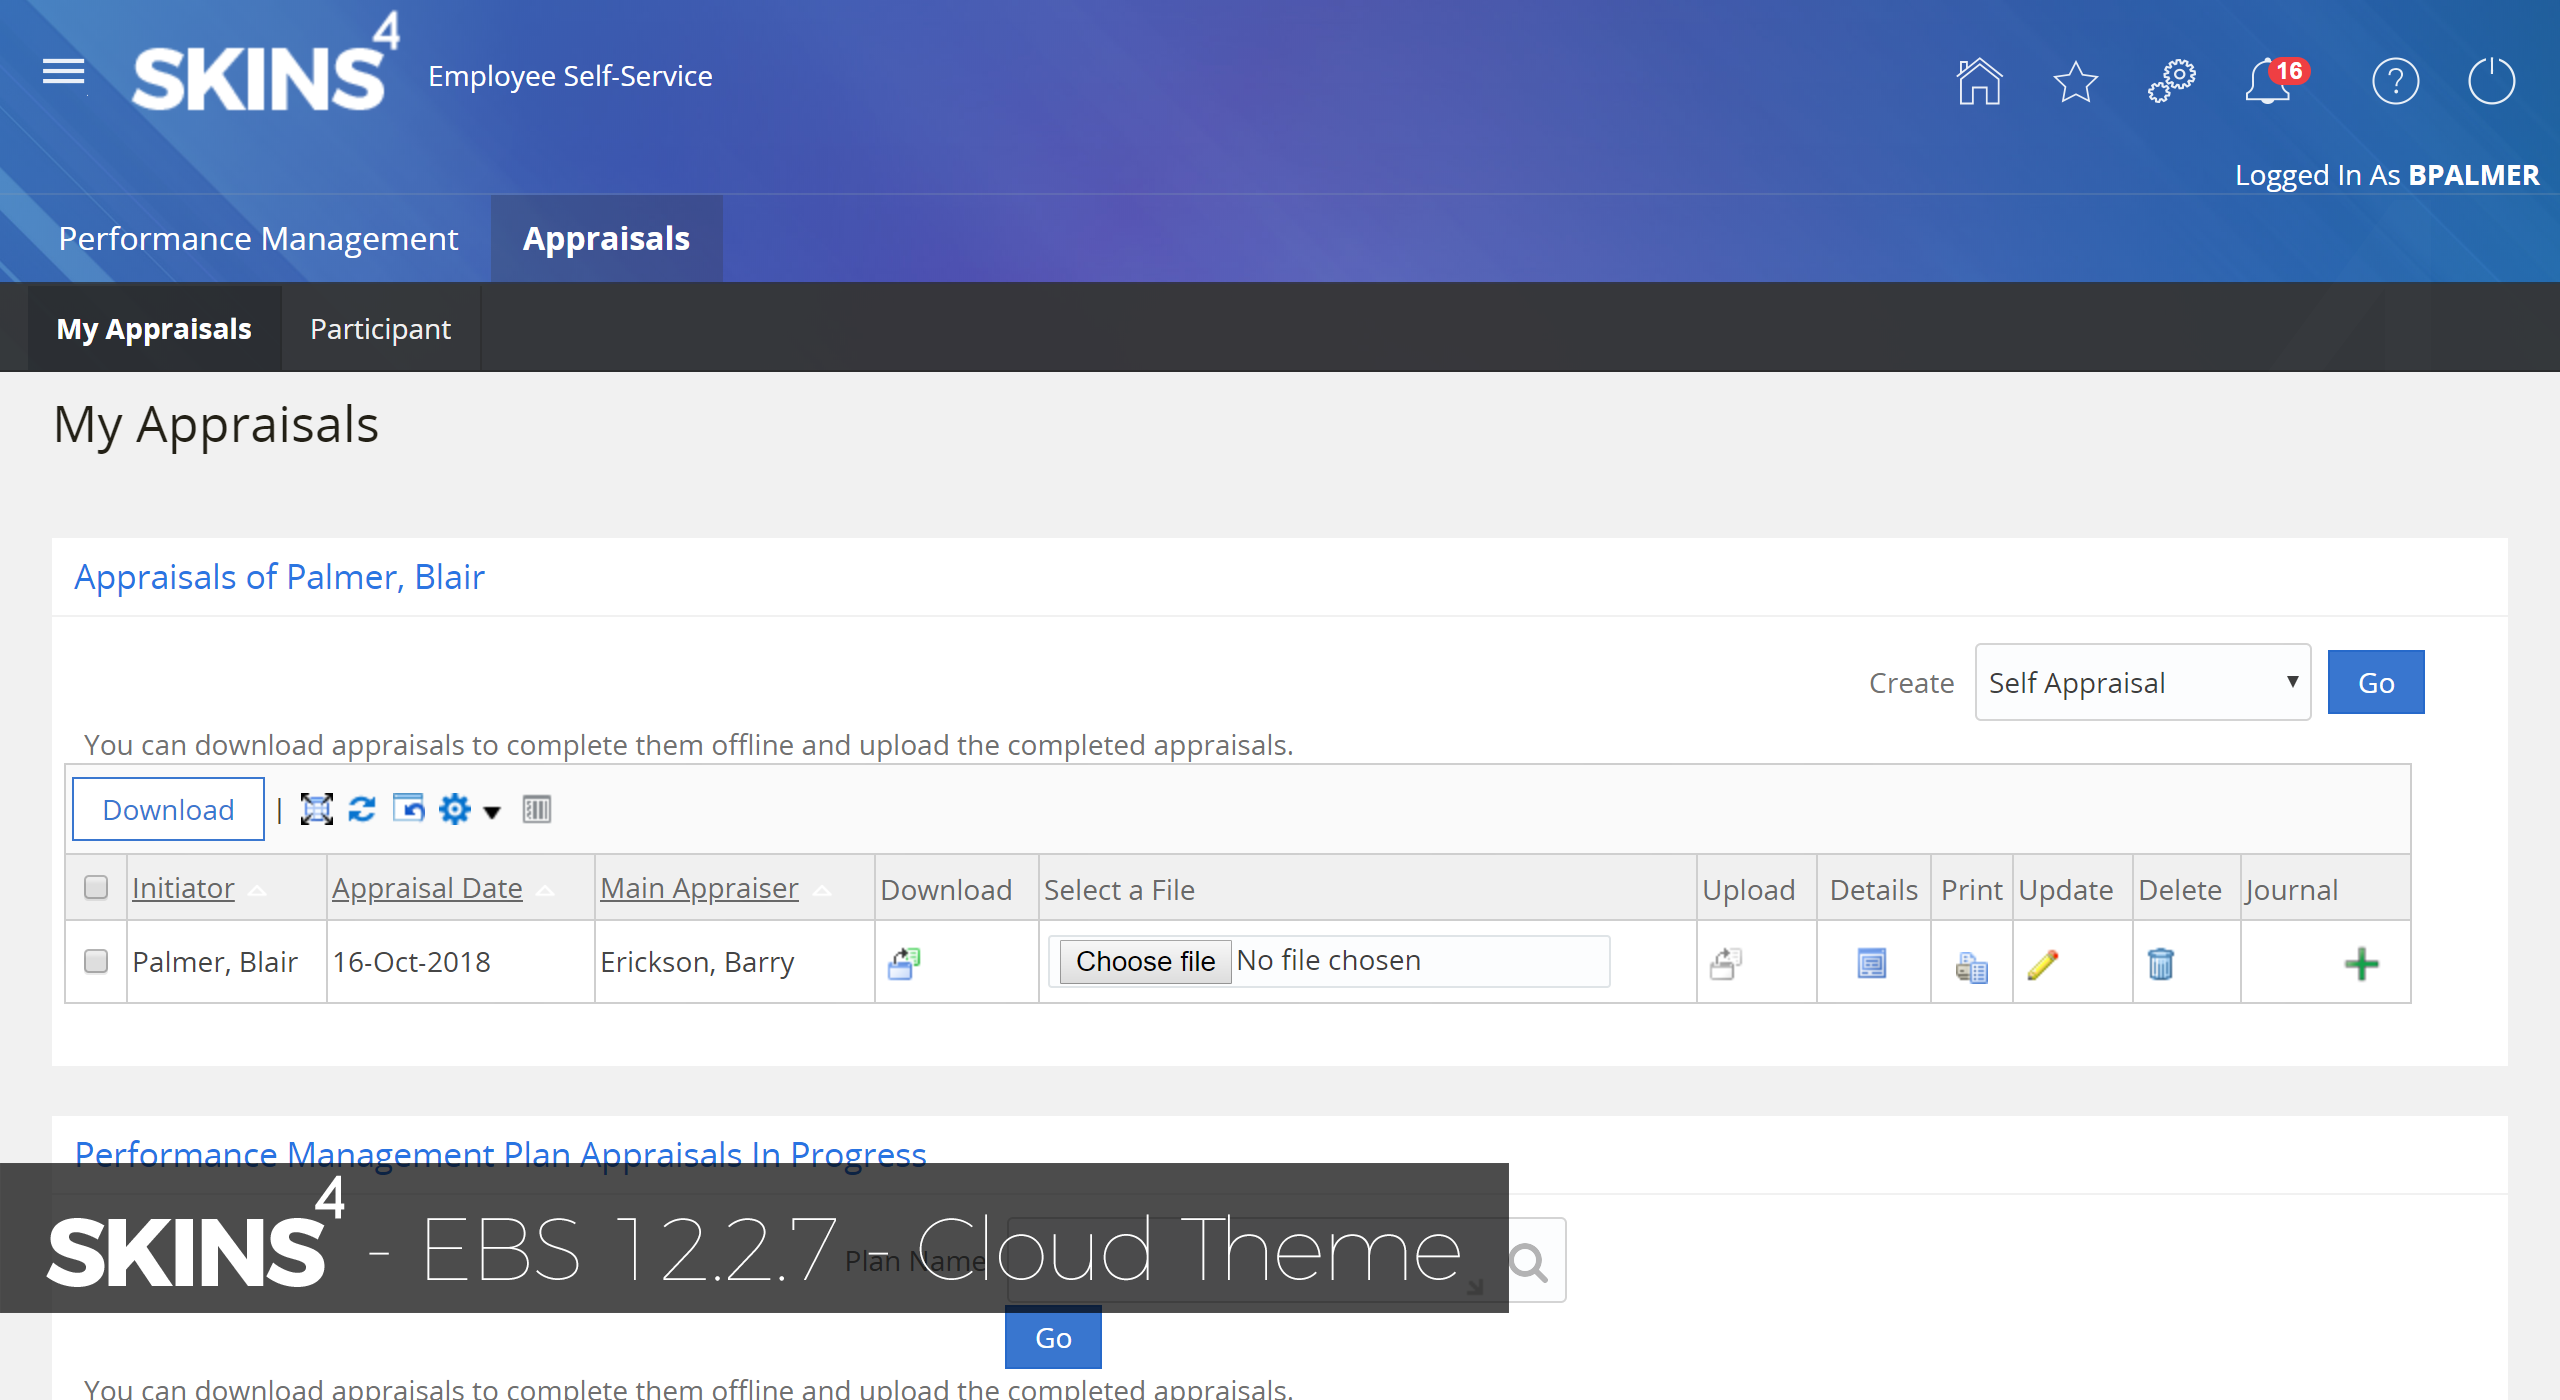View notifications bell with 16 alerts

pyautogui.click(x=2275, y=81)
